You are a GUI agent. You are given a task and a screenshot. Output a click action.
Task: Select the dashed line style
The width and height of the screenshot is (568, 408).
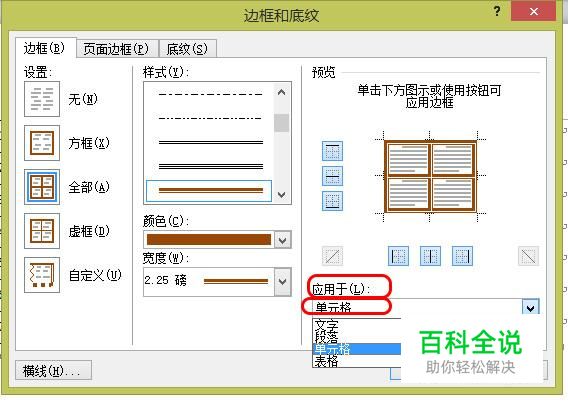tap(210, 94)
